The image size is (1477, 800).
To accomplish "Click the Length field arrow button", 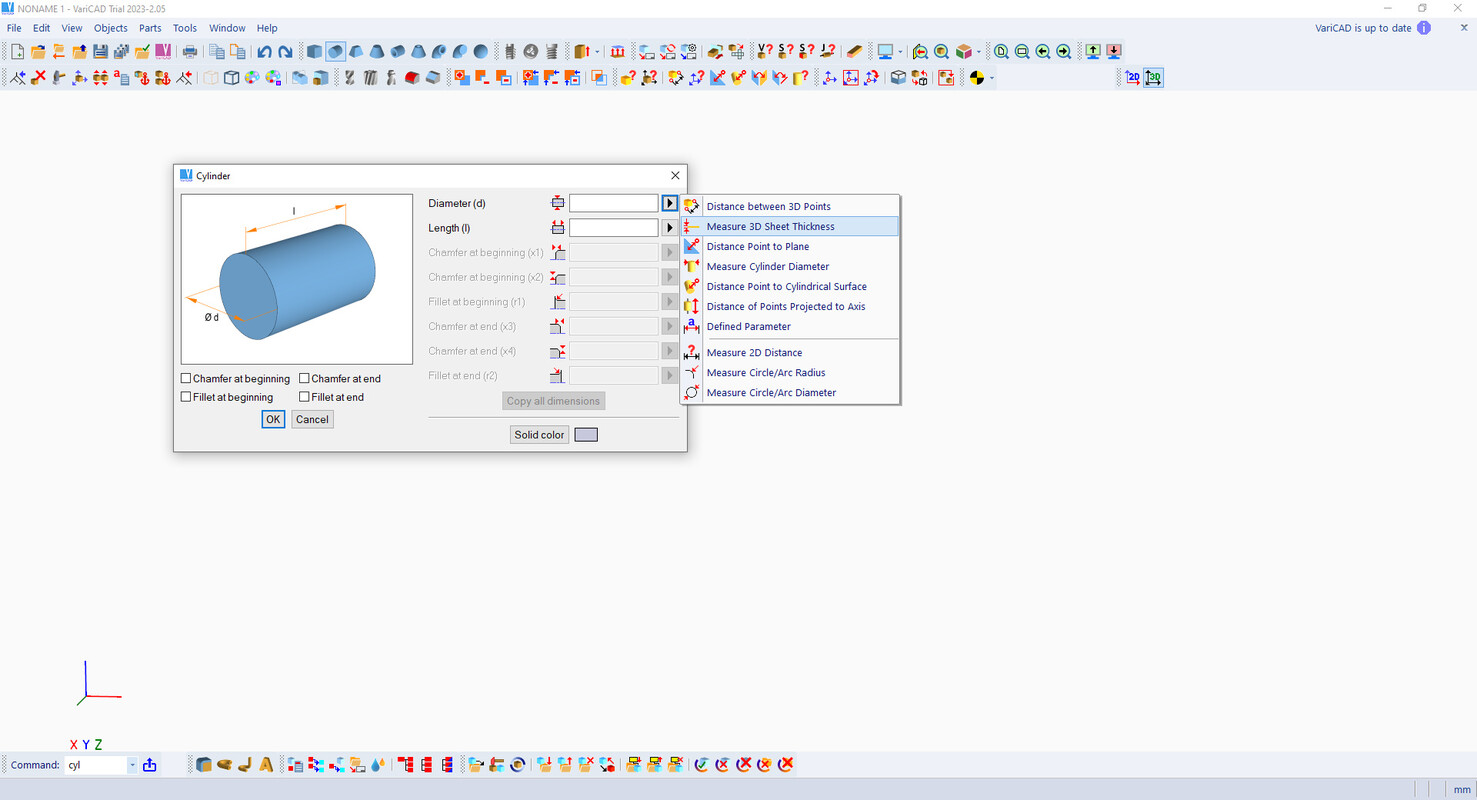I will click(x=670, y=228).
